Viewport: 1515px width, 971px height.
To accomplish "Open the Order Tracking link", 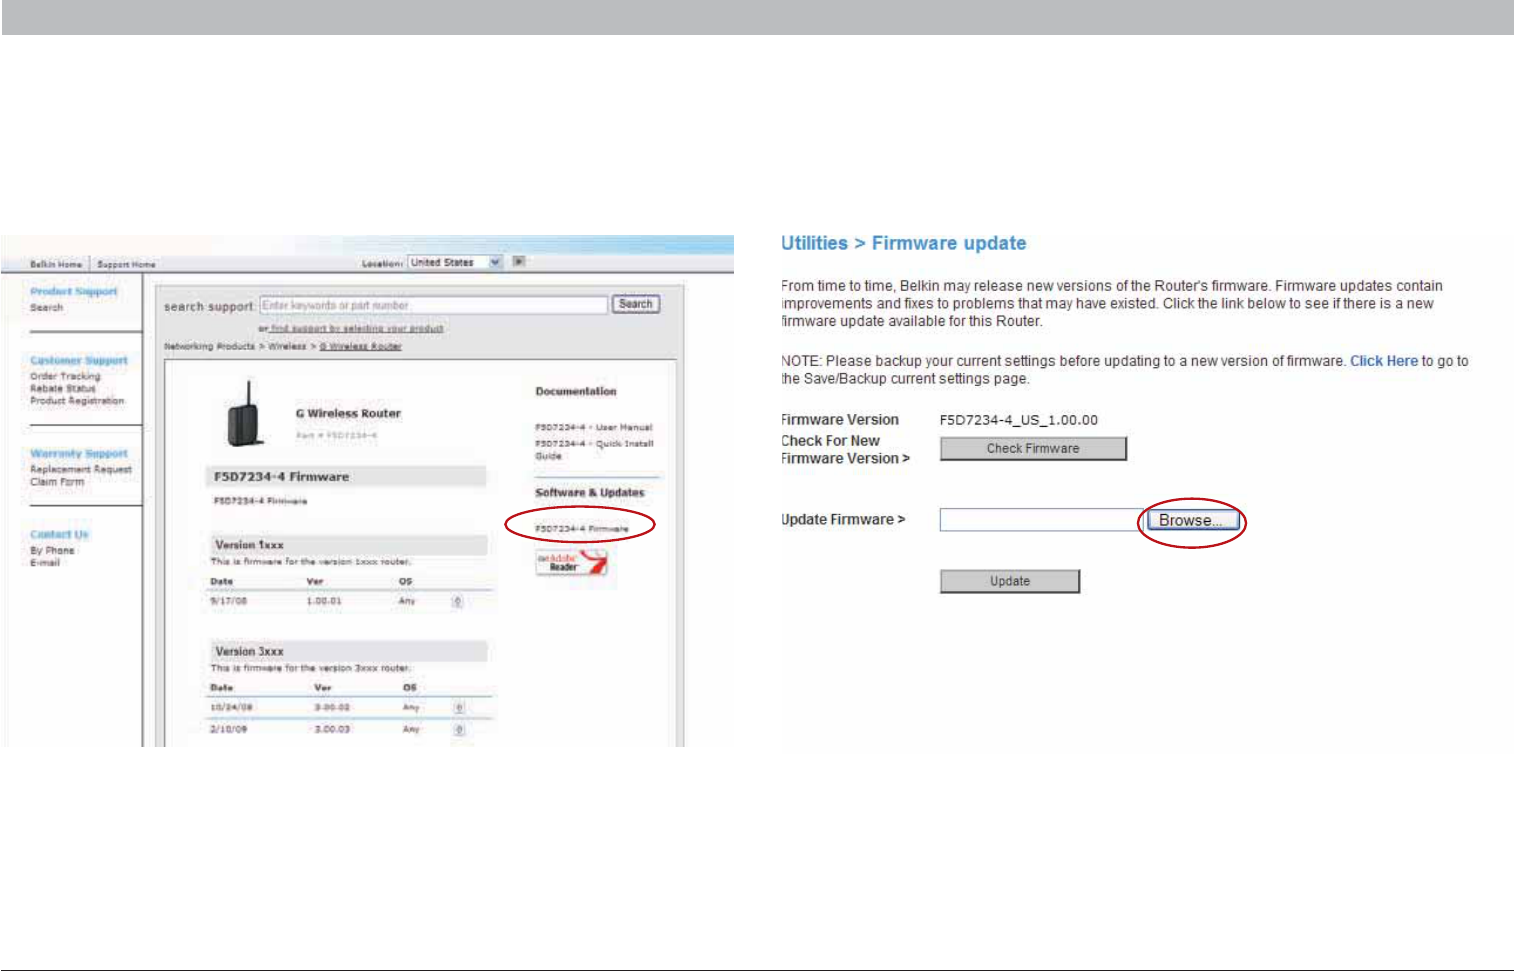I will click(65, 377).
